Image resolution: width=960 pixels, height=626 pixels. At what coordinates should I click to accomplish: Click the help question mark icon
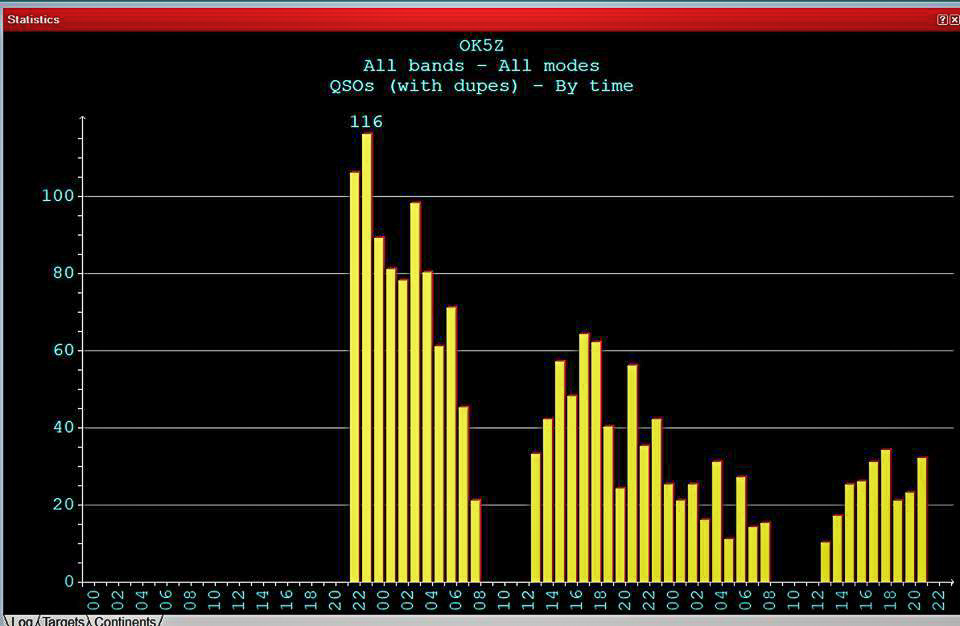pos(941,19)
